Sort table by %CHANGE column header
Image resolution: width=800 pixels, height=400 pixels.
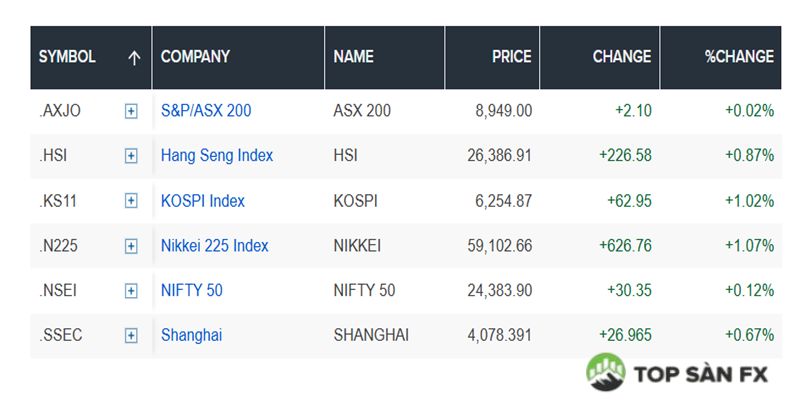click(739, 57)
